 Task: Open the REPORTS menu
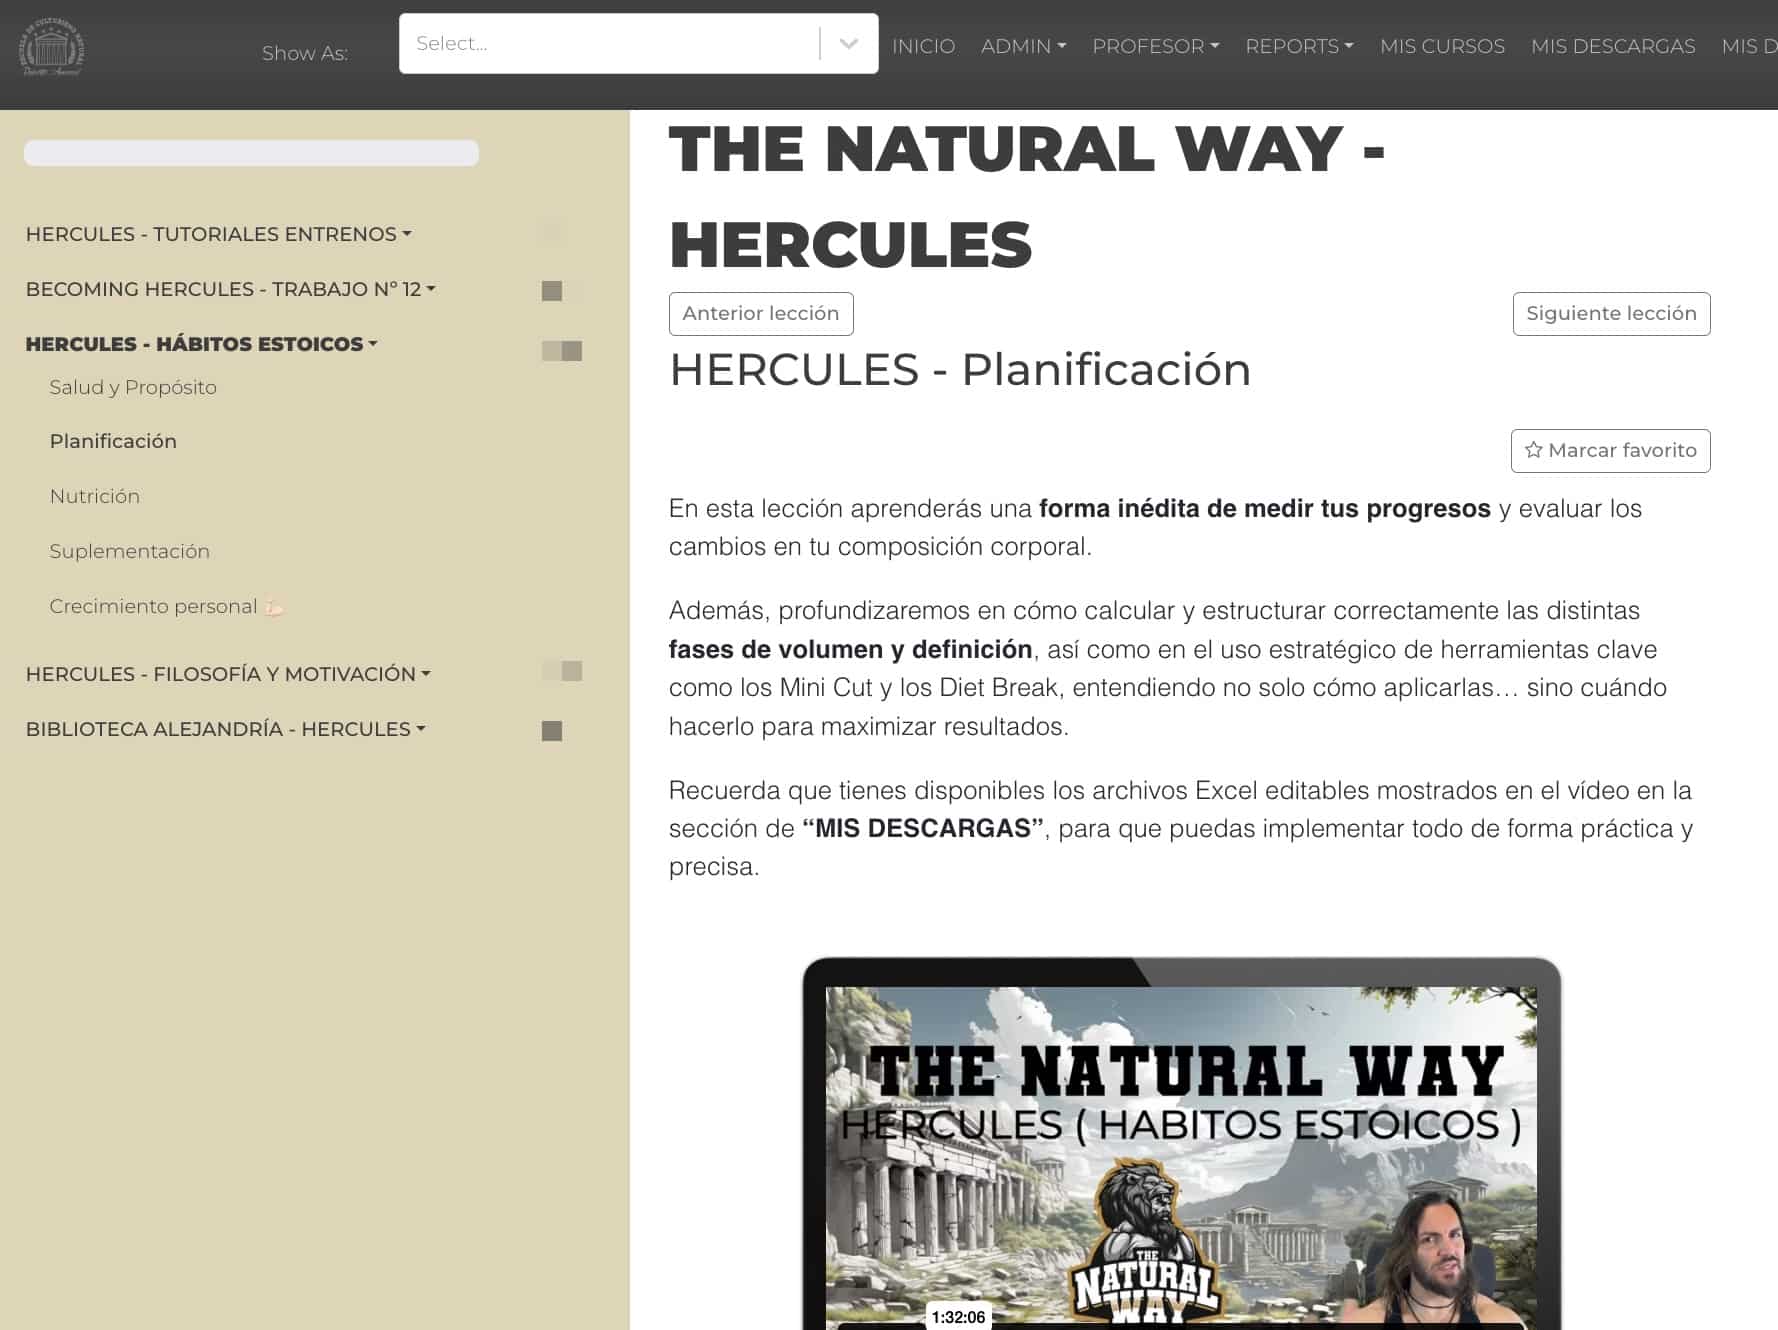pos(1299,46)
